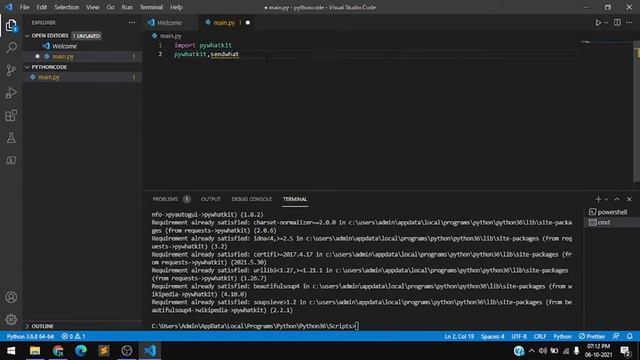640x360 pixels.
Task: Open editor More Actions ellipsis
Action: 629,22
